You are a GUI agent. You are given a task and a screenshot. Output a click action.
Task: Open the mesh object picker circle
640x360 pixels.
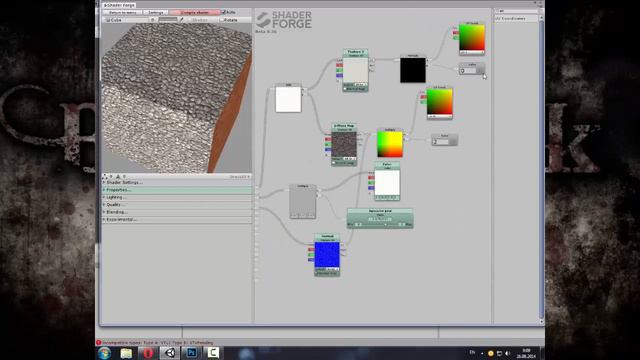coord(153,20)
